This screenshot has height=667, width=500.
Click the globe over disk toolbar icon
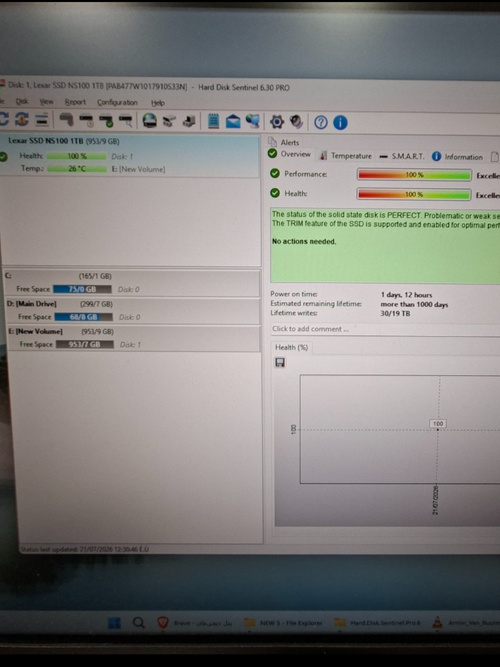149,121
